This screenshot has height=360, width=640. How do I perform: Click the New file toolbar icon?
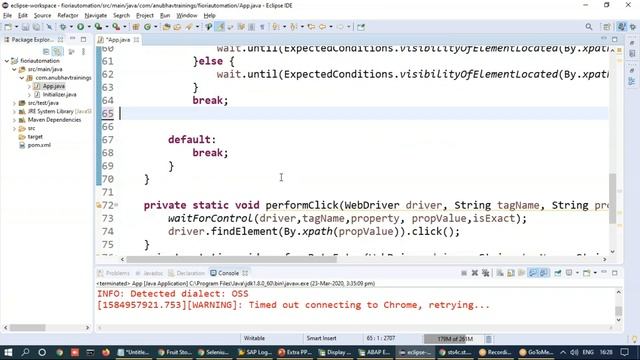tap(8, 27)
